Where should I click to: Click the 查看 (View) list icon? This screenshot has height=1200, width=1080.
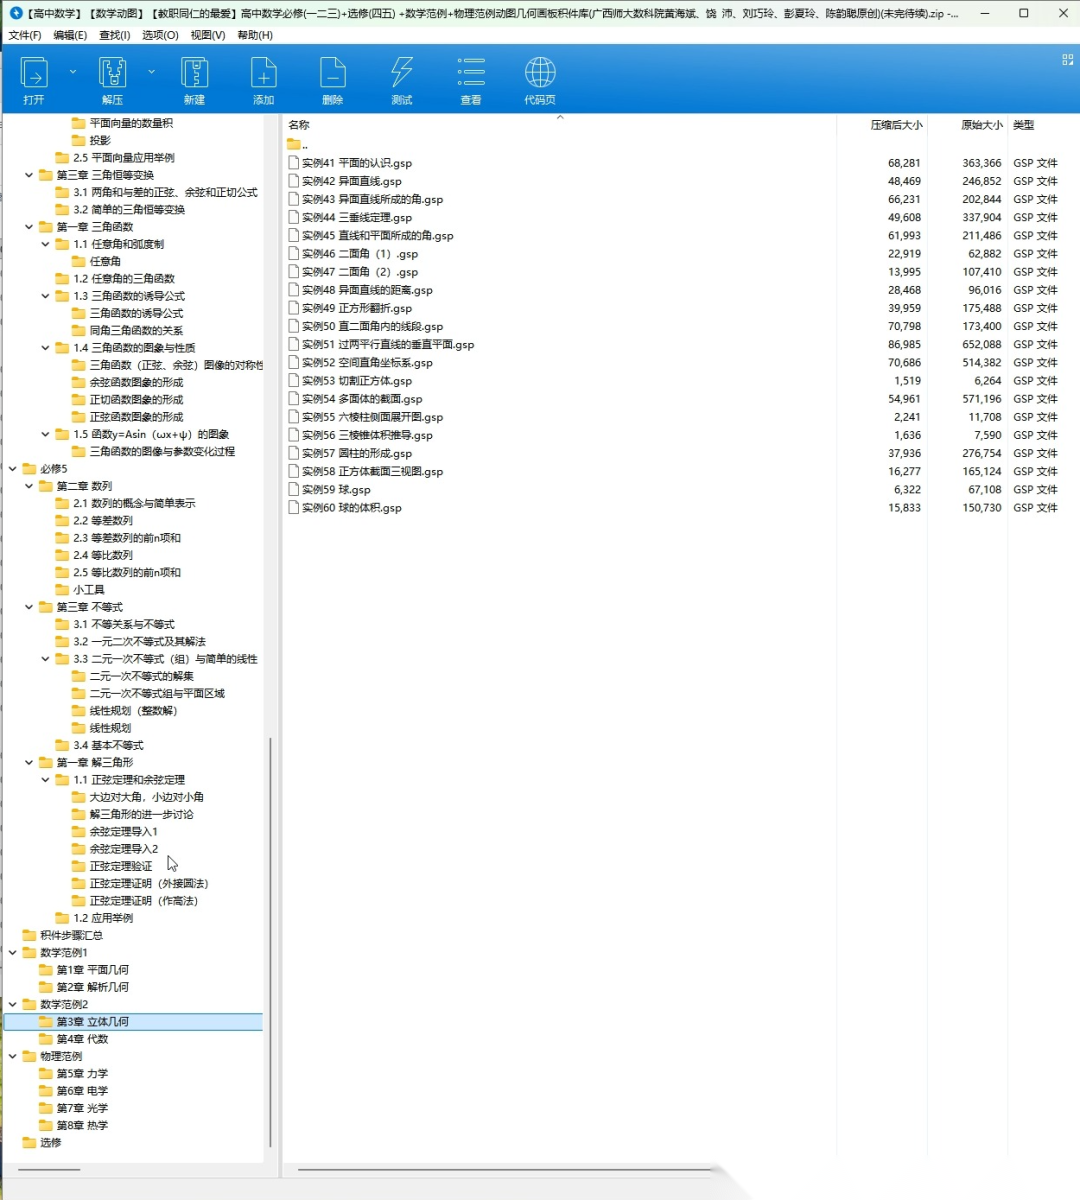[x=471, y=75]
